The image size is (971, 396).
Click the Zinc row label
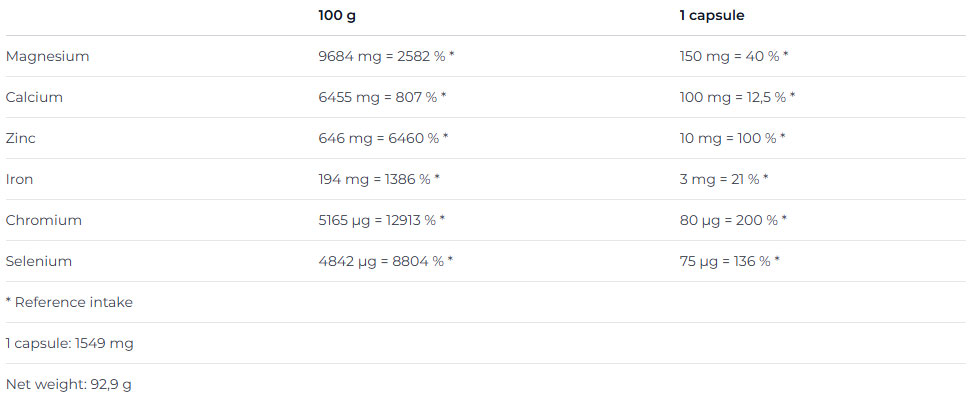(x=20, y=138)
